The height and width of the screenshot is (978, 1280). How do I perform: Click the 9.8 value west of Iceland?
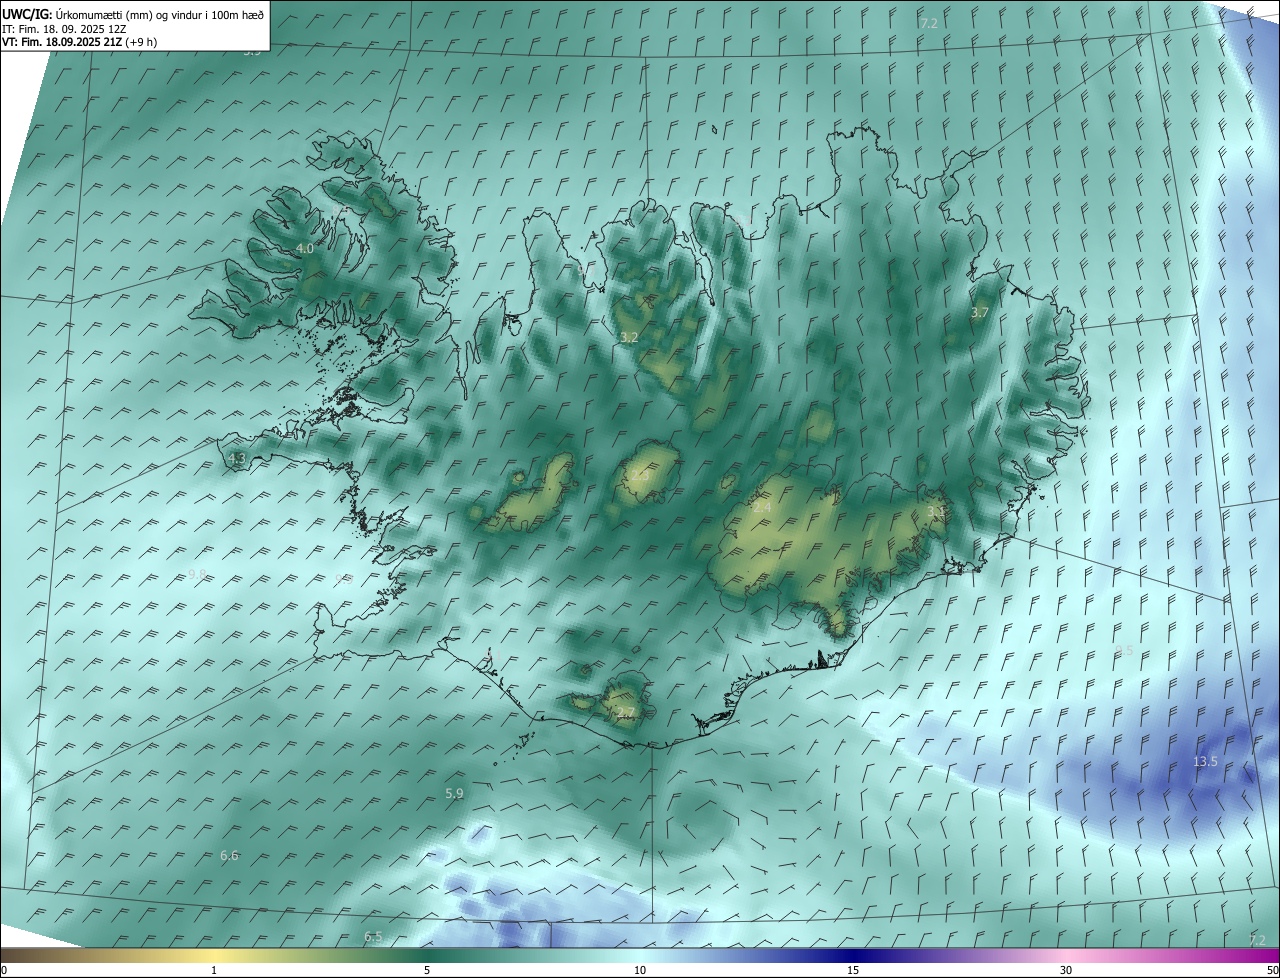[197, 575]
